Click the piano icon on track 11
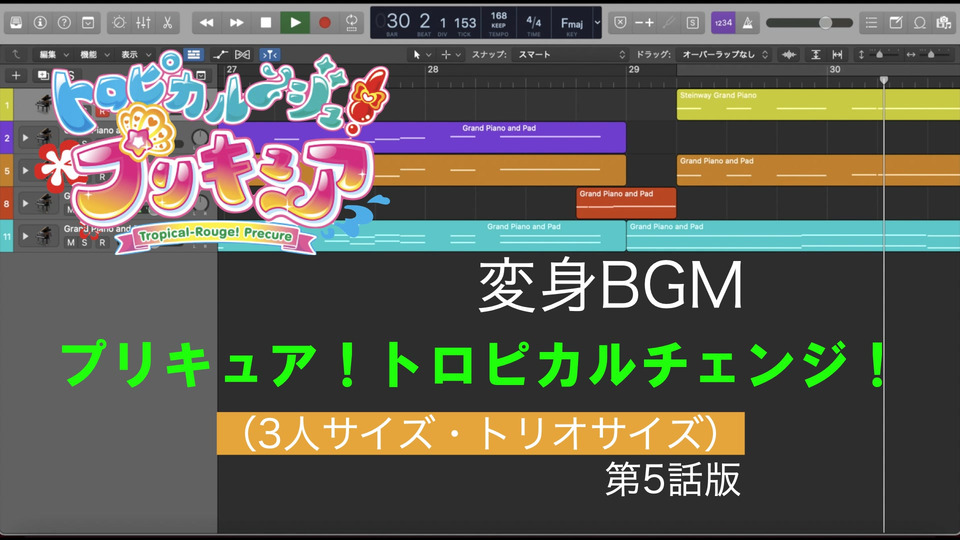 43,235
